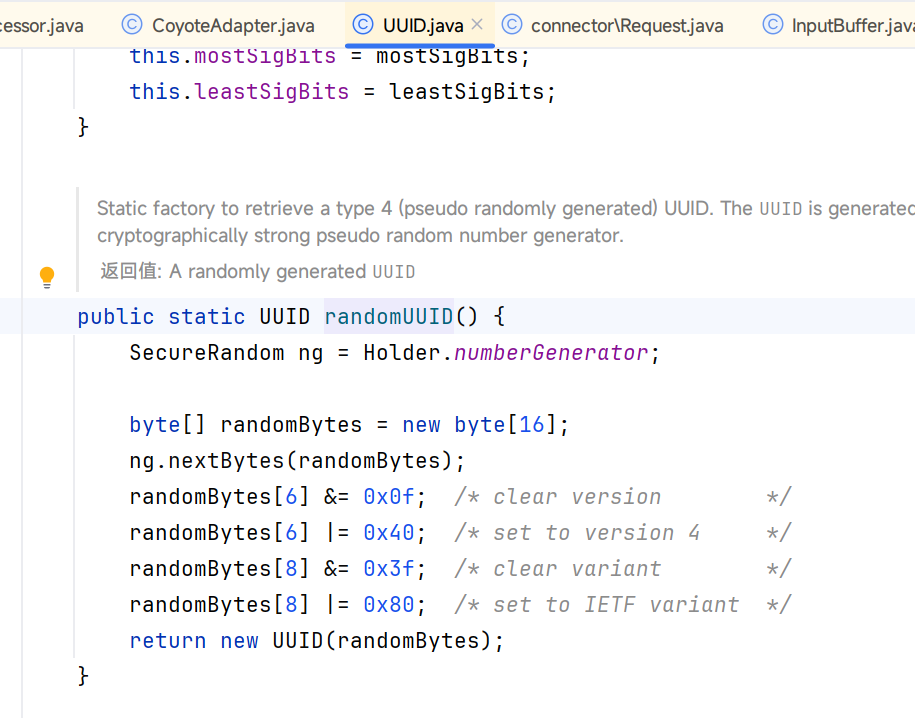Click the numberGenerator field reference
This screenshot has width=915, height=718.
tap(551, 353)
